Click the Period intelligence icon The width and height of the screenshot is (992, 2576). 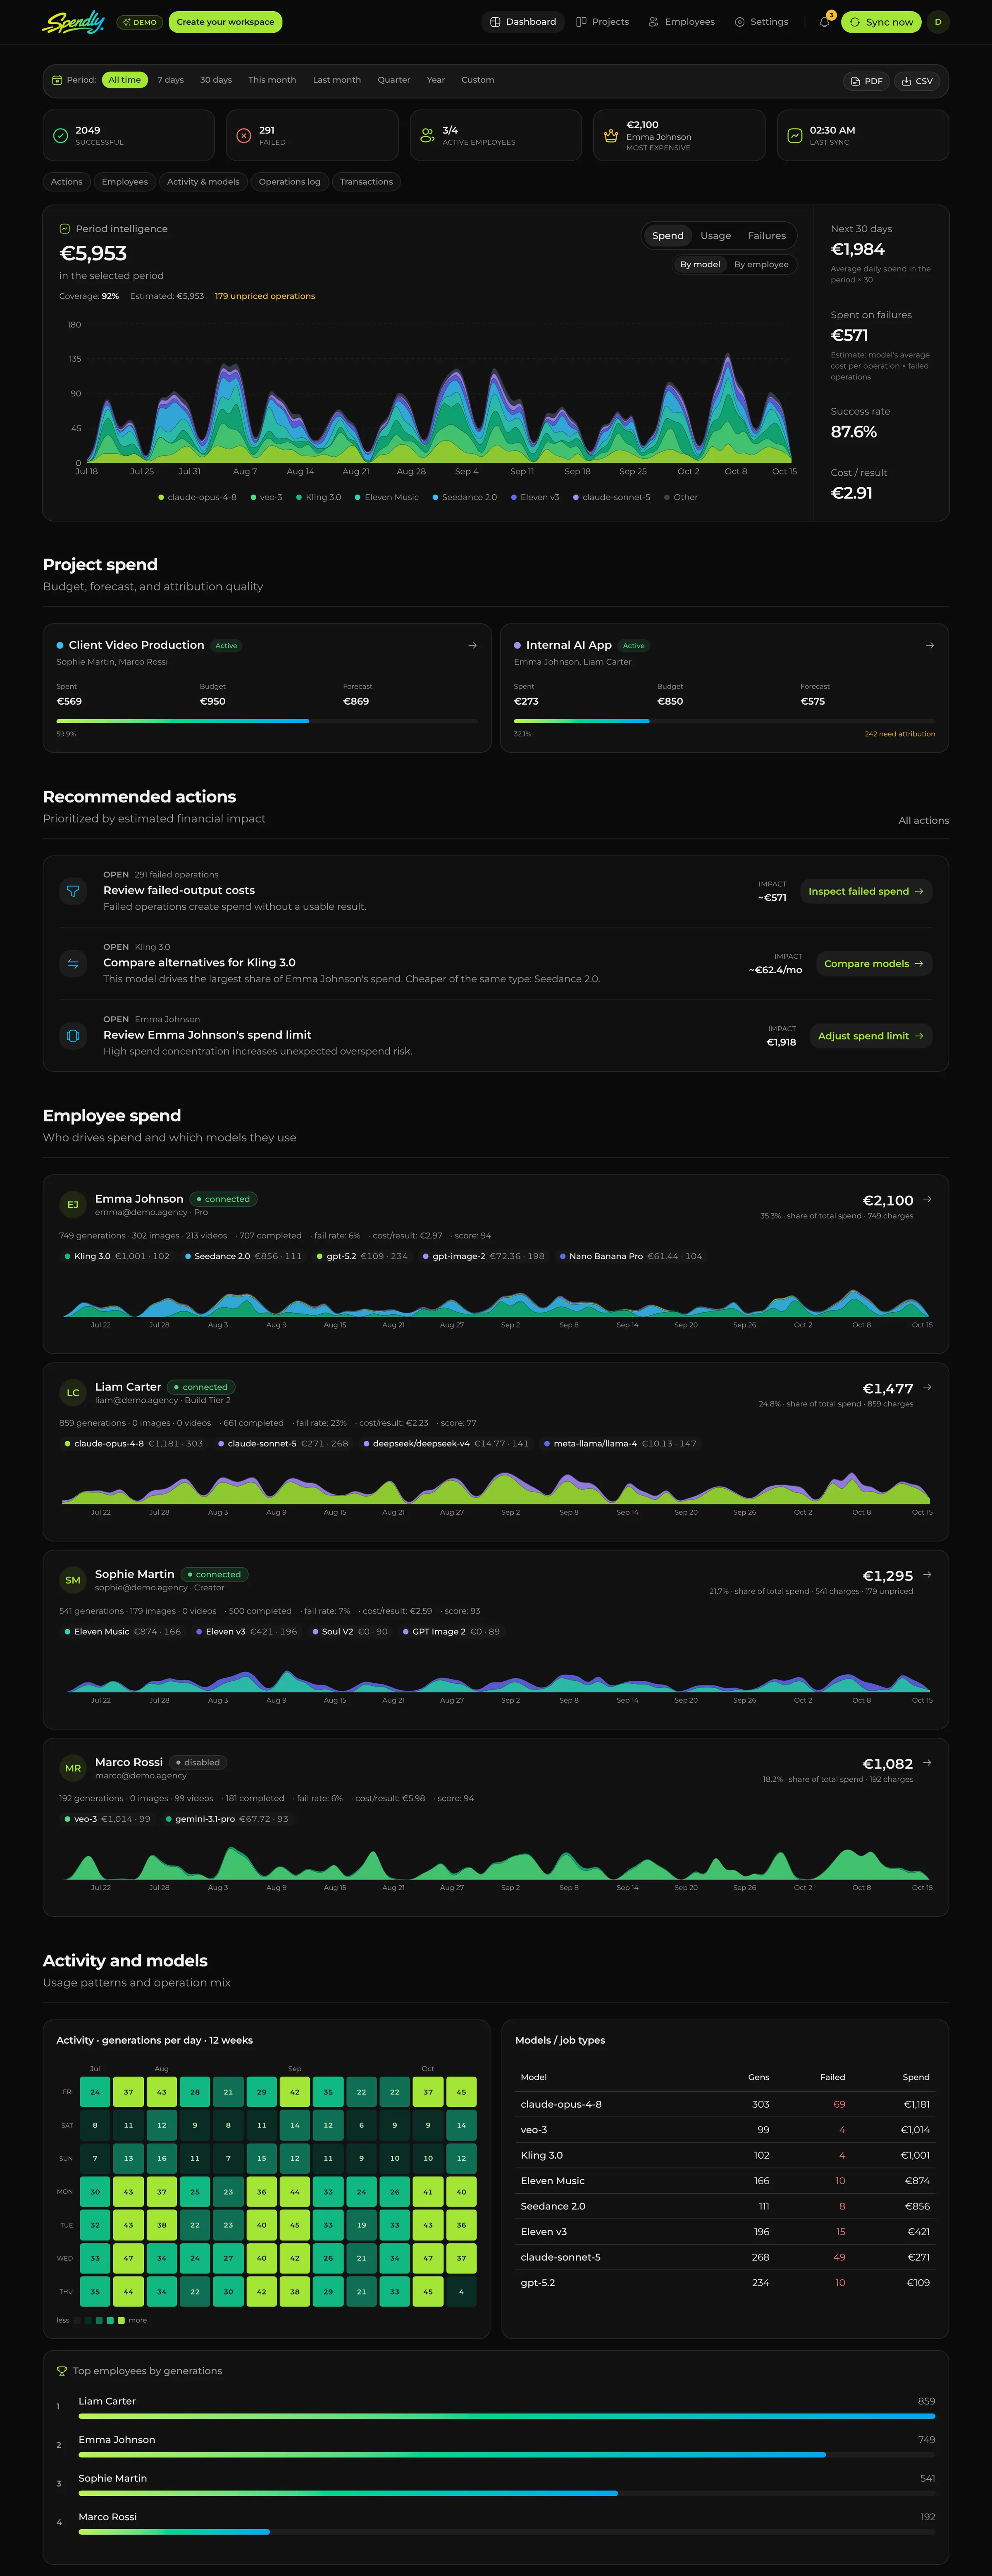(x=65, y=229)
